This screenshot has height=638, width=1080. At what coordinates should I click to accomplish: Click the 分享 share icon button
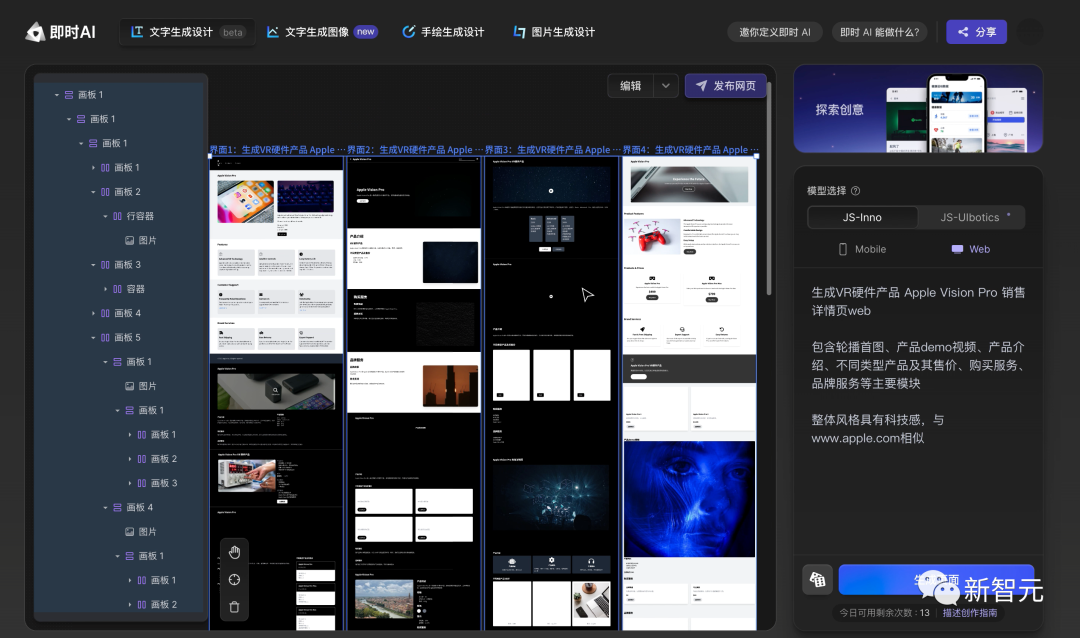pyautogui.click(x=976, y=31)
